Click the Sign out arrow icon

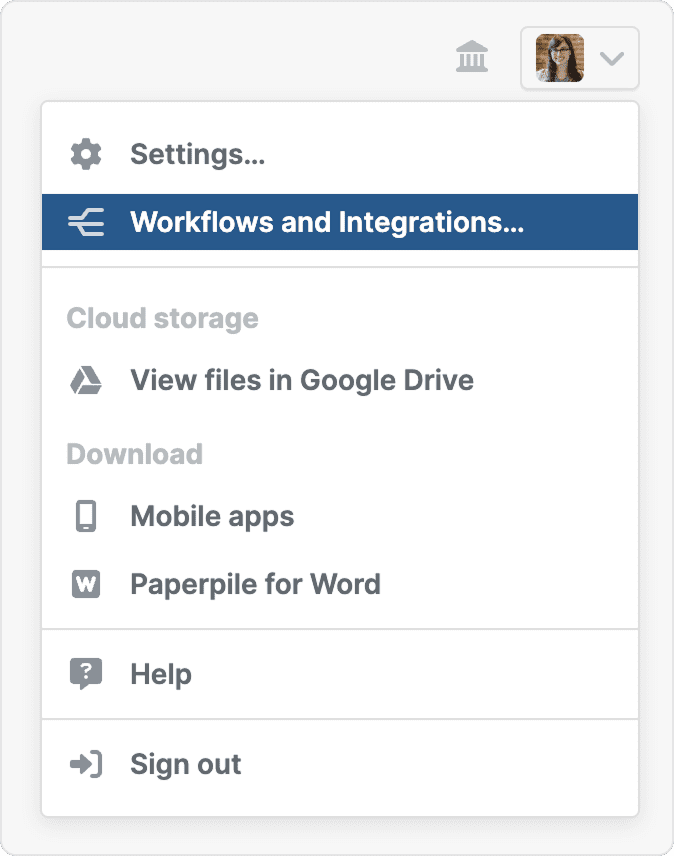click(86, 765)
